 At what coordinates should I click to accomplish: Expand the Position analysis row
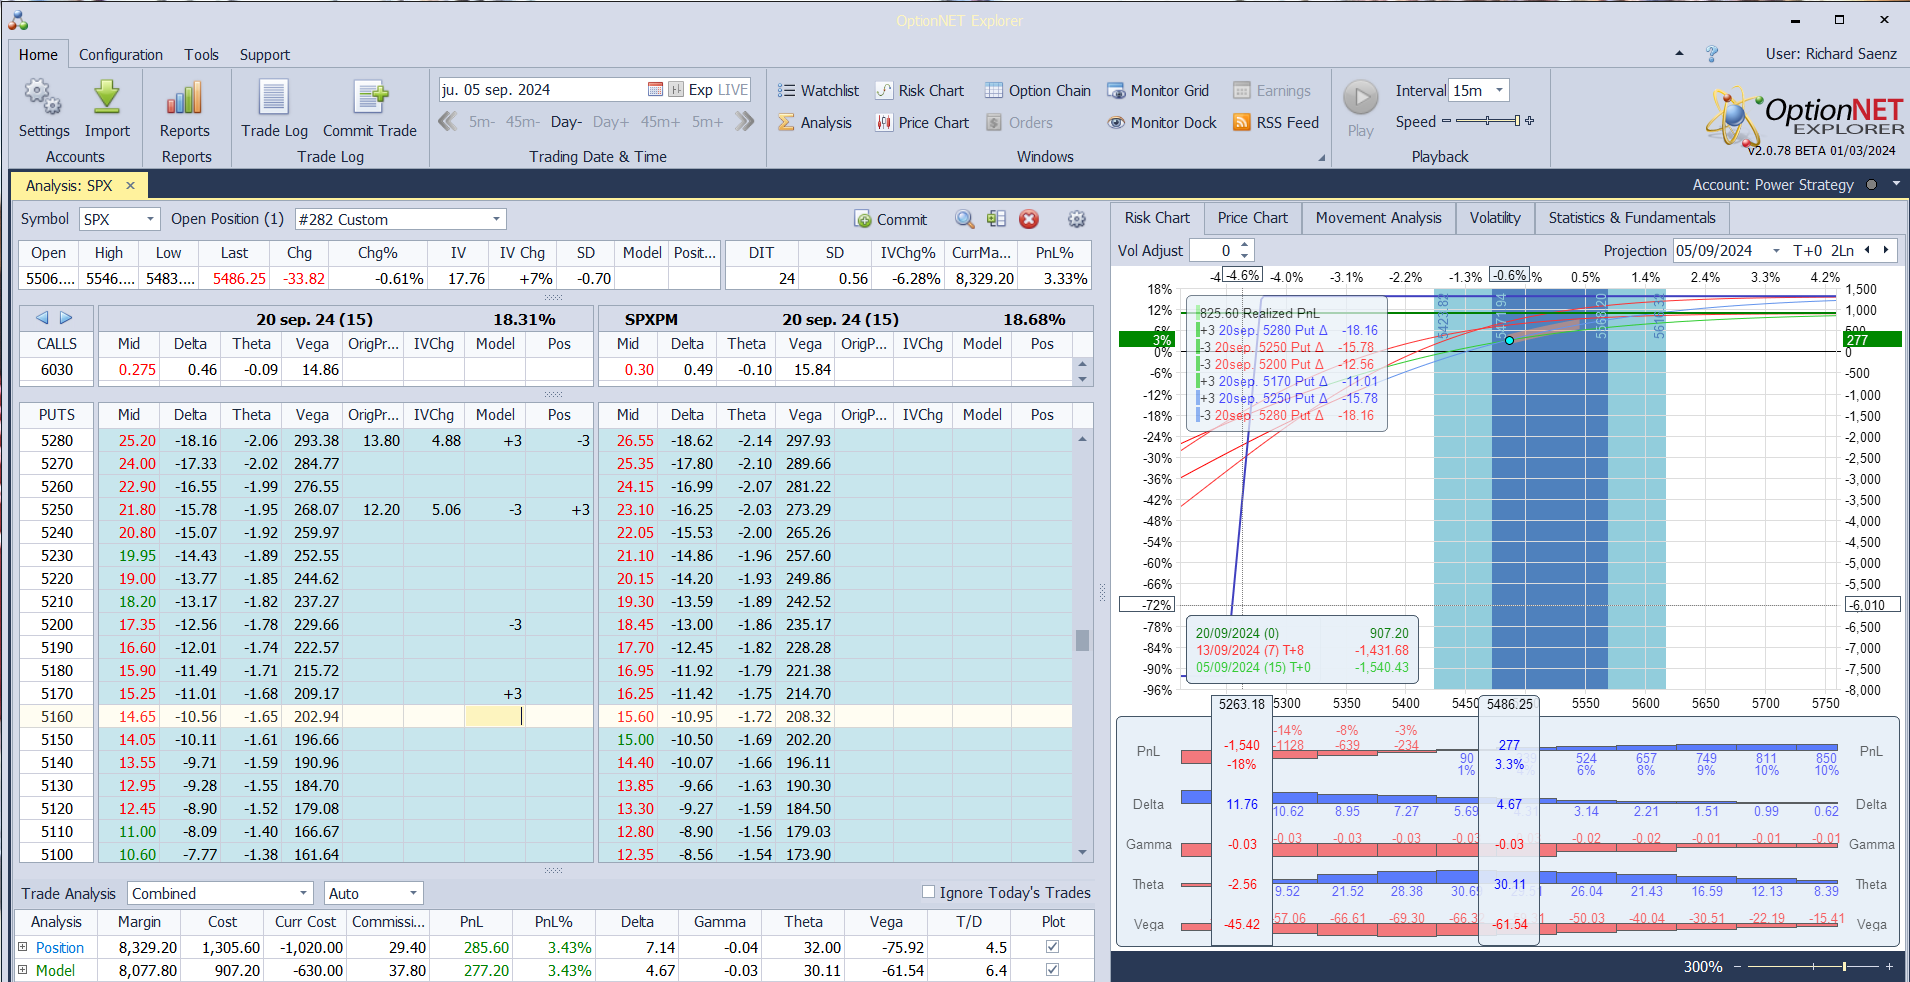[x=22, y=946]
